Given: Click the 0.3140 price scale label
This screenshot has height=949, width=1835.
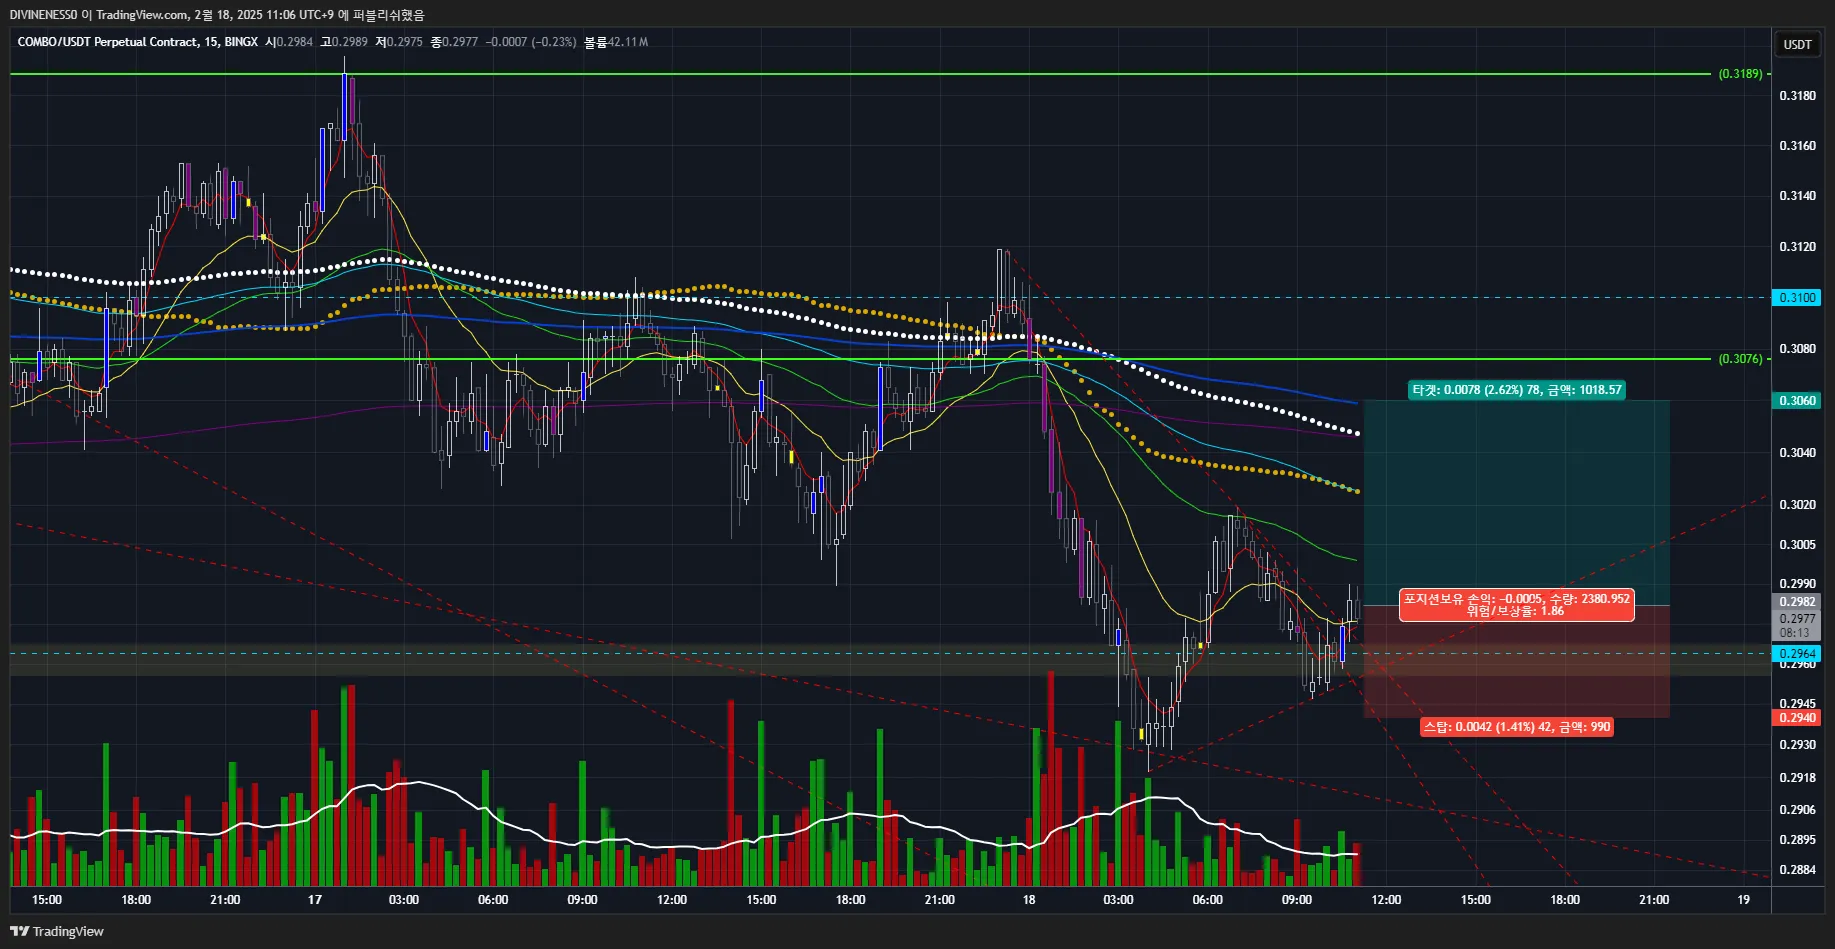Looking at the screenshot, I should (1797, 195).
